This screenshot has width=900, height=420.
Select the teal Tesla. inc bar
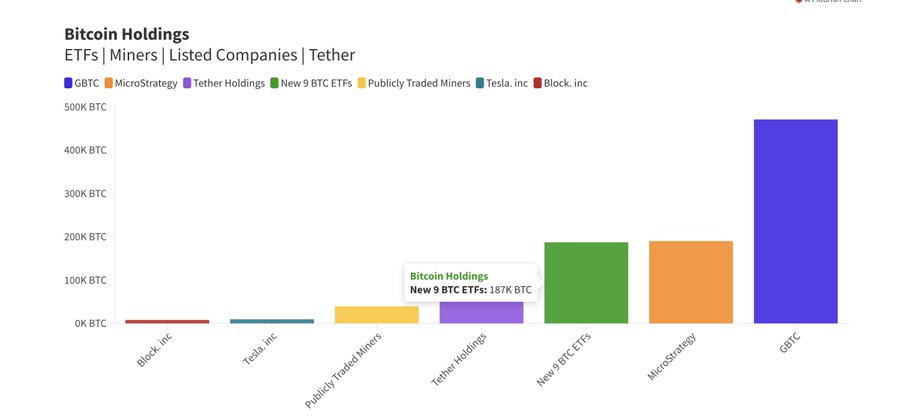point(272,321)
